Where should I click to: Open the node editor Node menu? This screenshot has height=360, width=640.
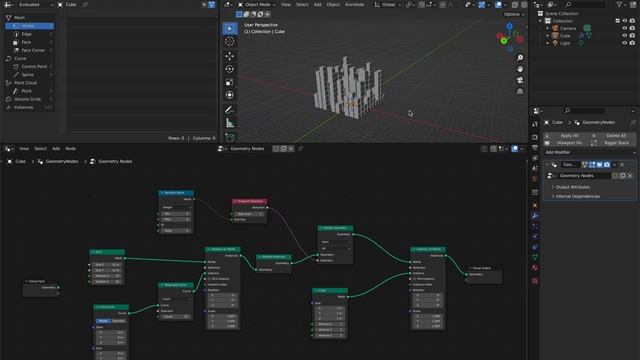pos(71,149)
